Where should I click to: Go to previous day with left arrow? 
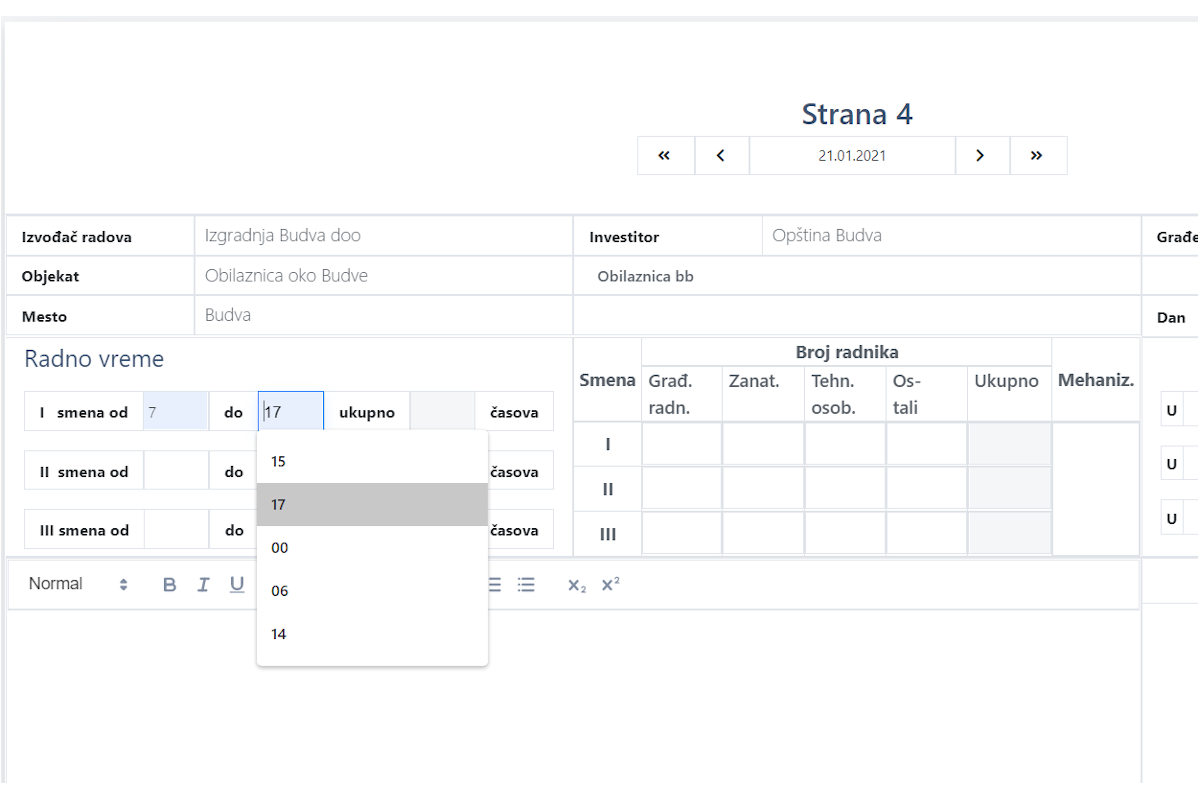coord(721,156)
